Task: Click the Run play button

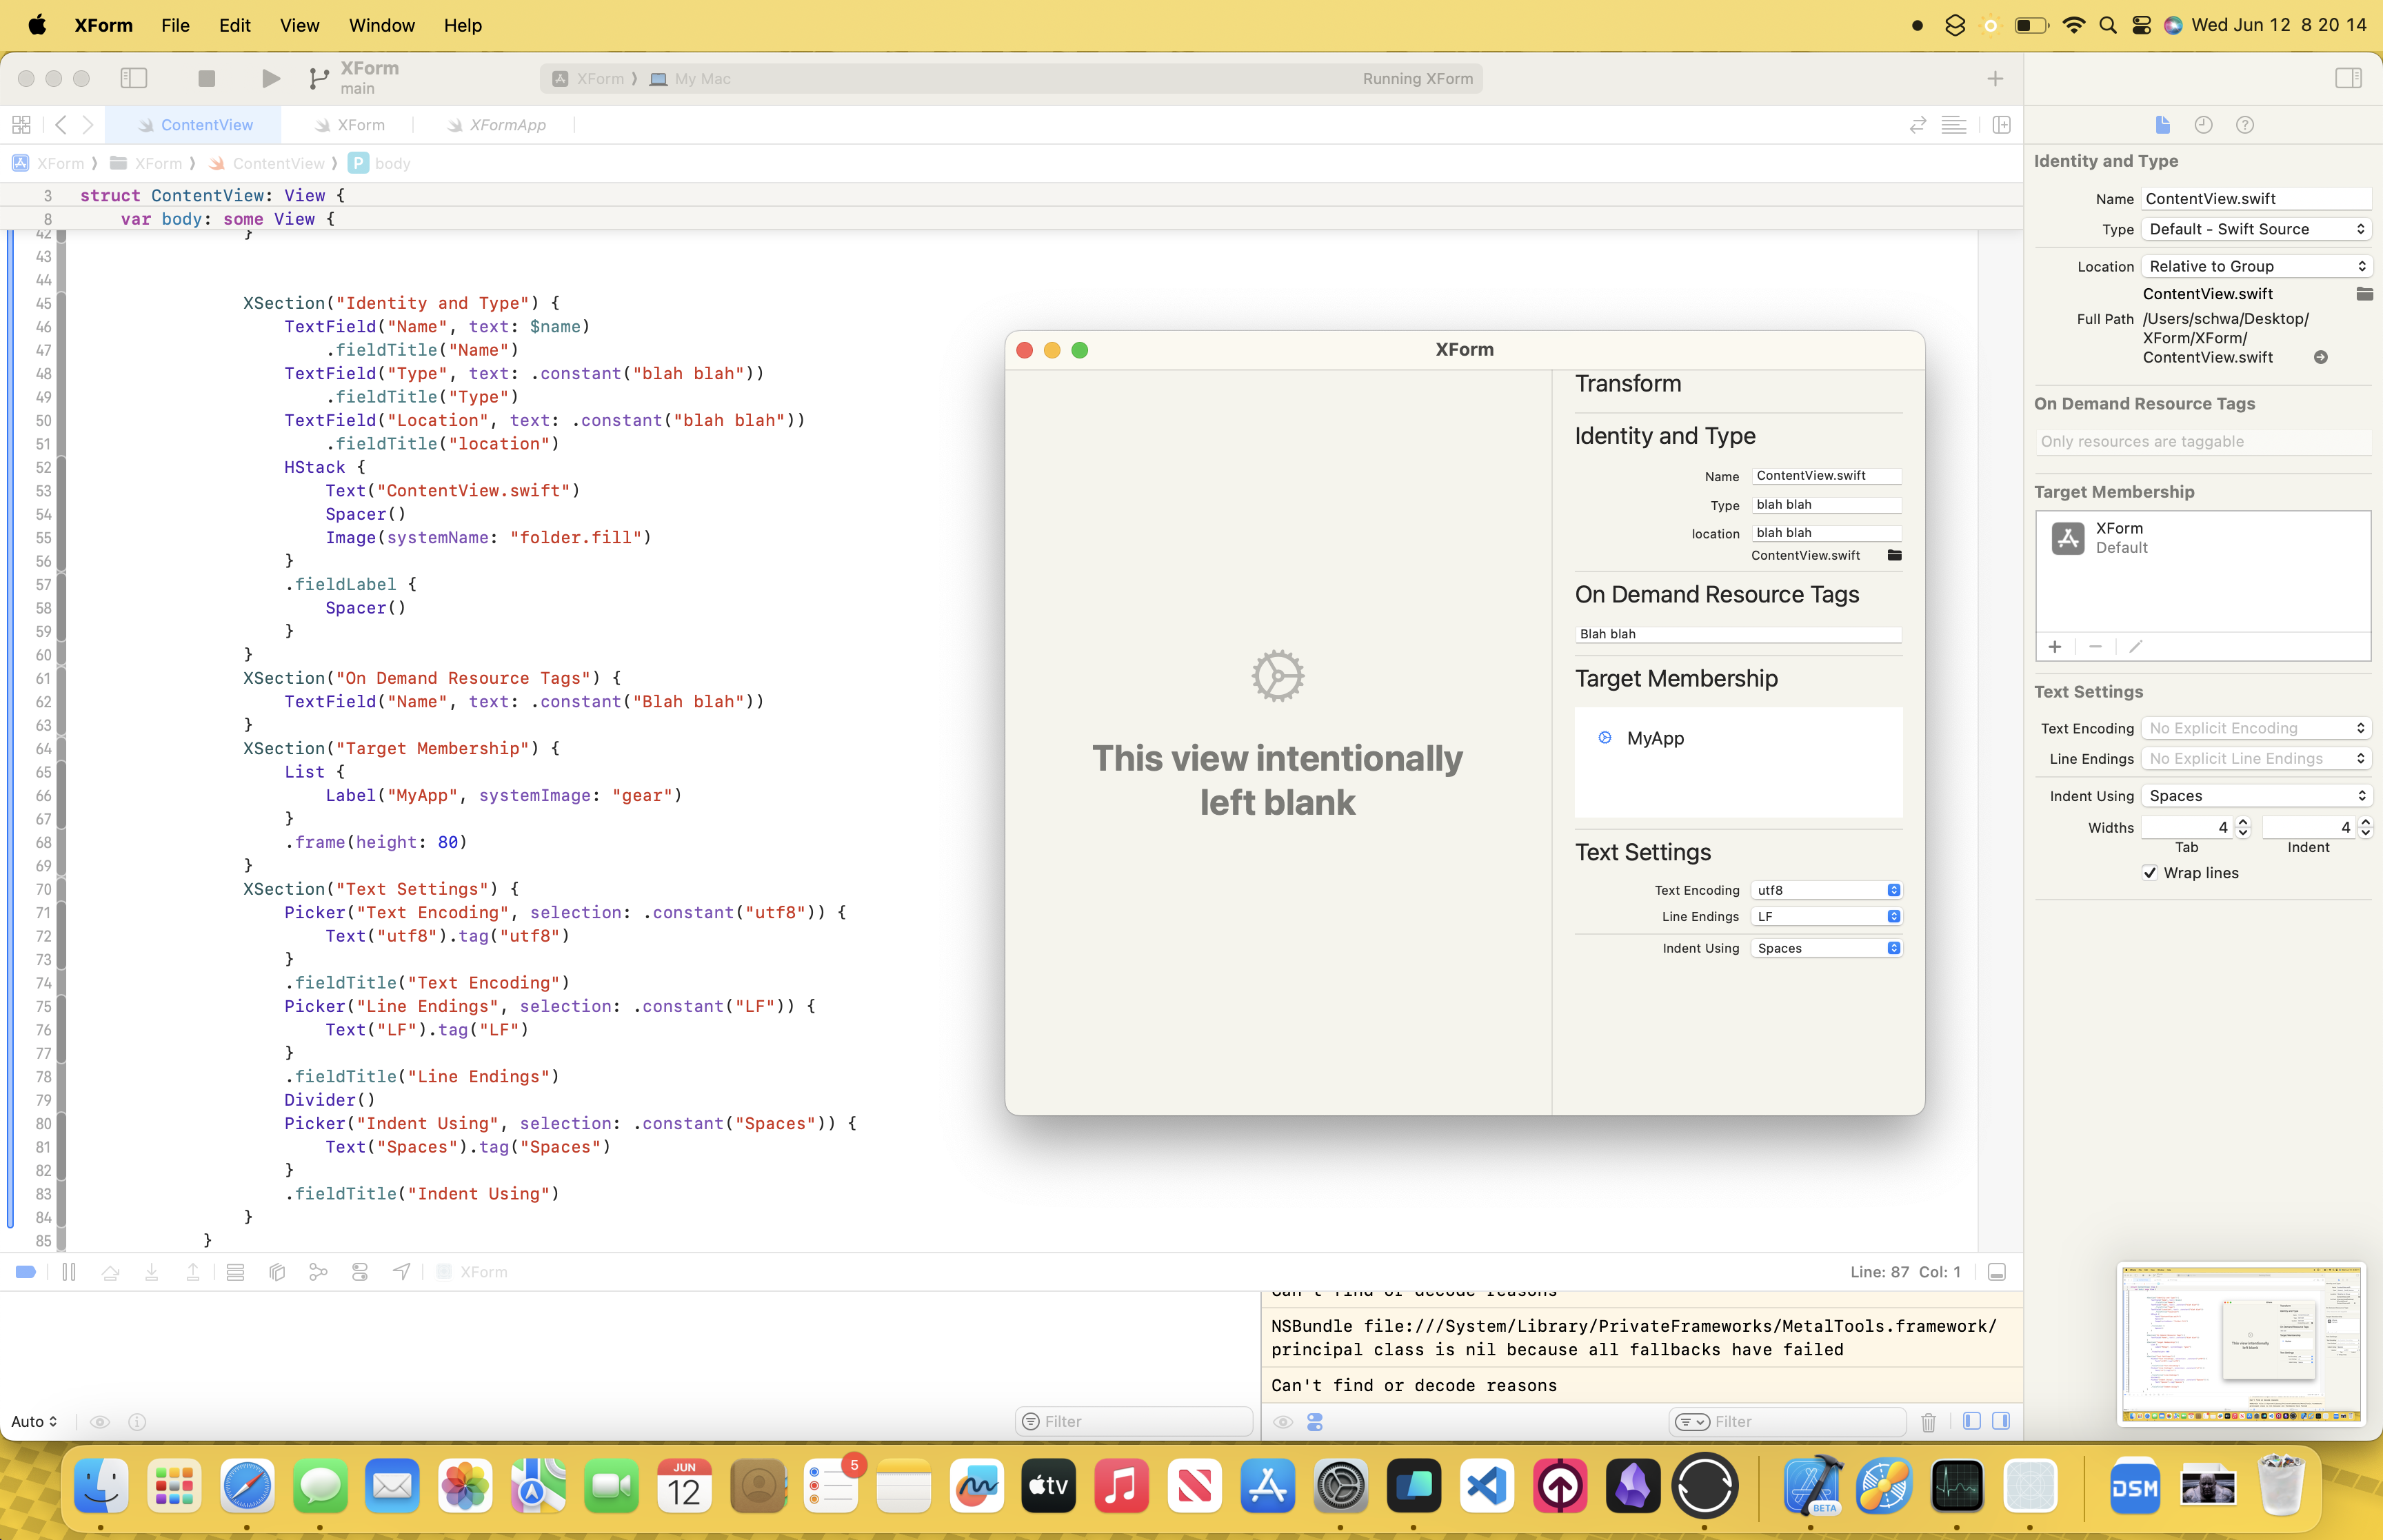Action: point(270,78)
